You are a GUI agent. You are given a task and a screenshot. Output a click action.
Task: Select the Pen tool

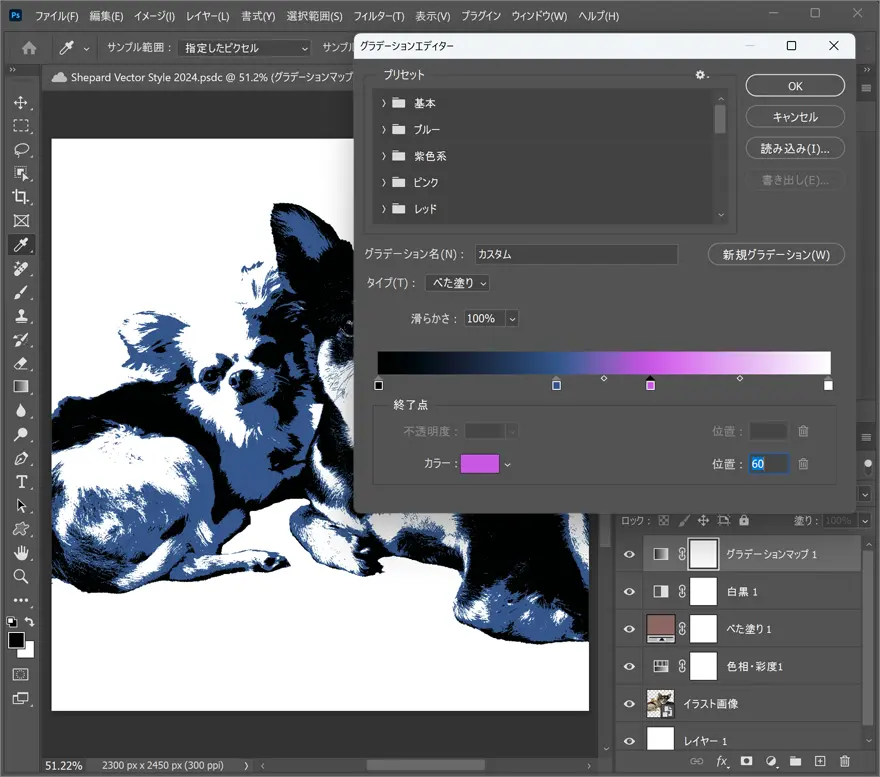21,458
